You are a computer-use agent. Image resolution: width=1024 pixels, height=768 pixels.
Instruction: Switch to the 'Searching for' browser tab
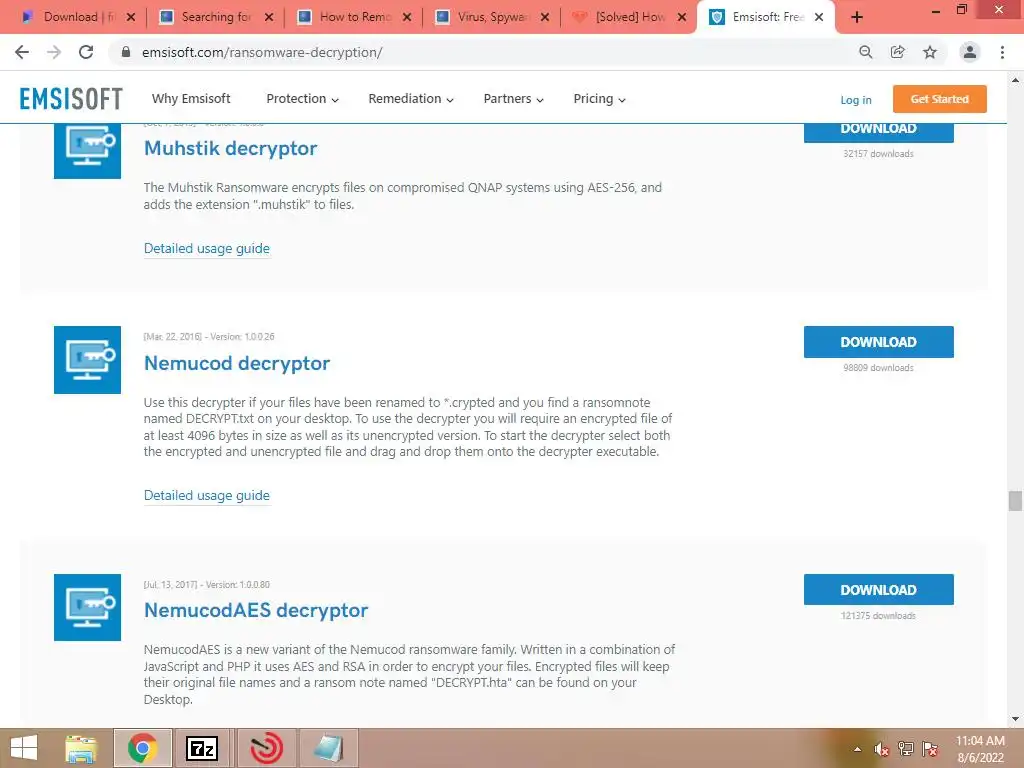pos(216,17)
